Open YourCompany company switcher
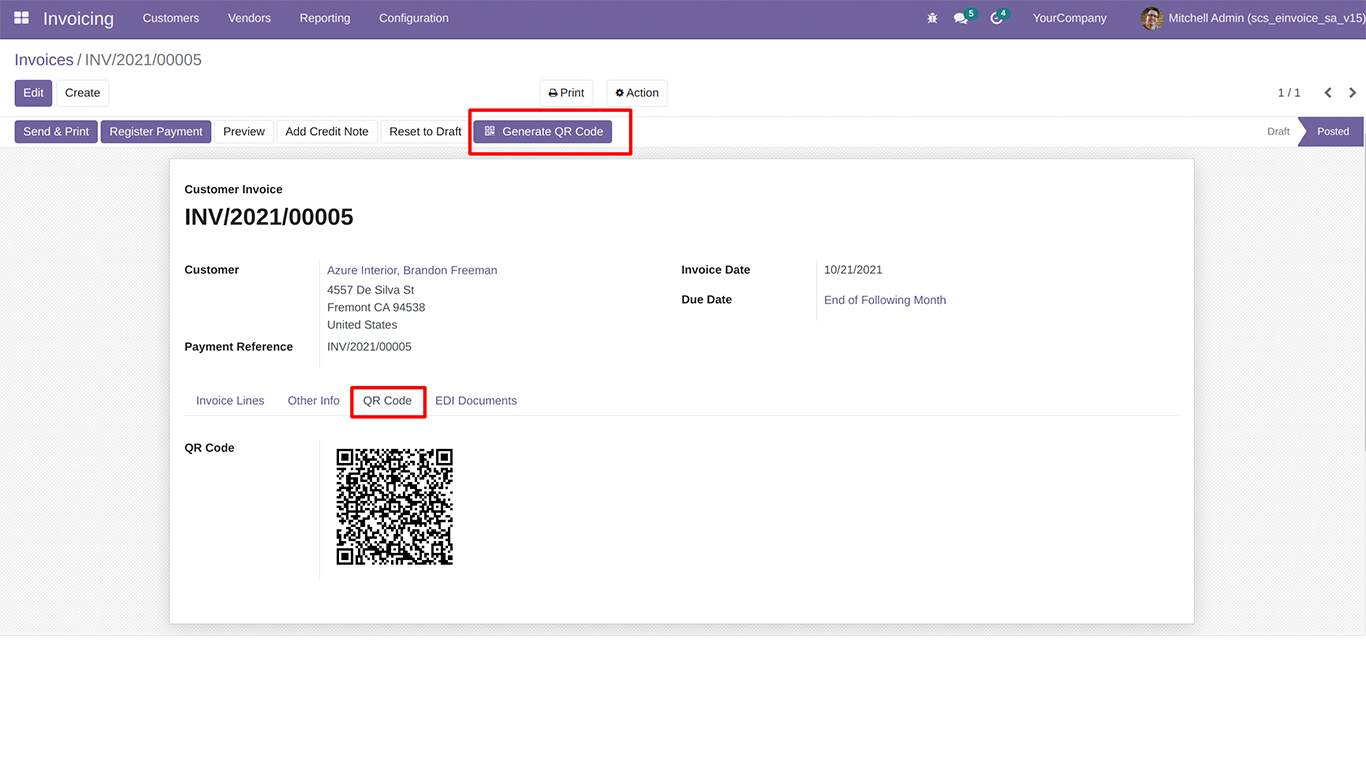Screen dimensions: 1366x768 (x=1070, y=18)
